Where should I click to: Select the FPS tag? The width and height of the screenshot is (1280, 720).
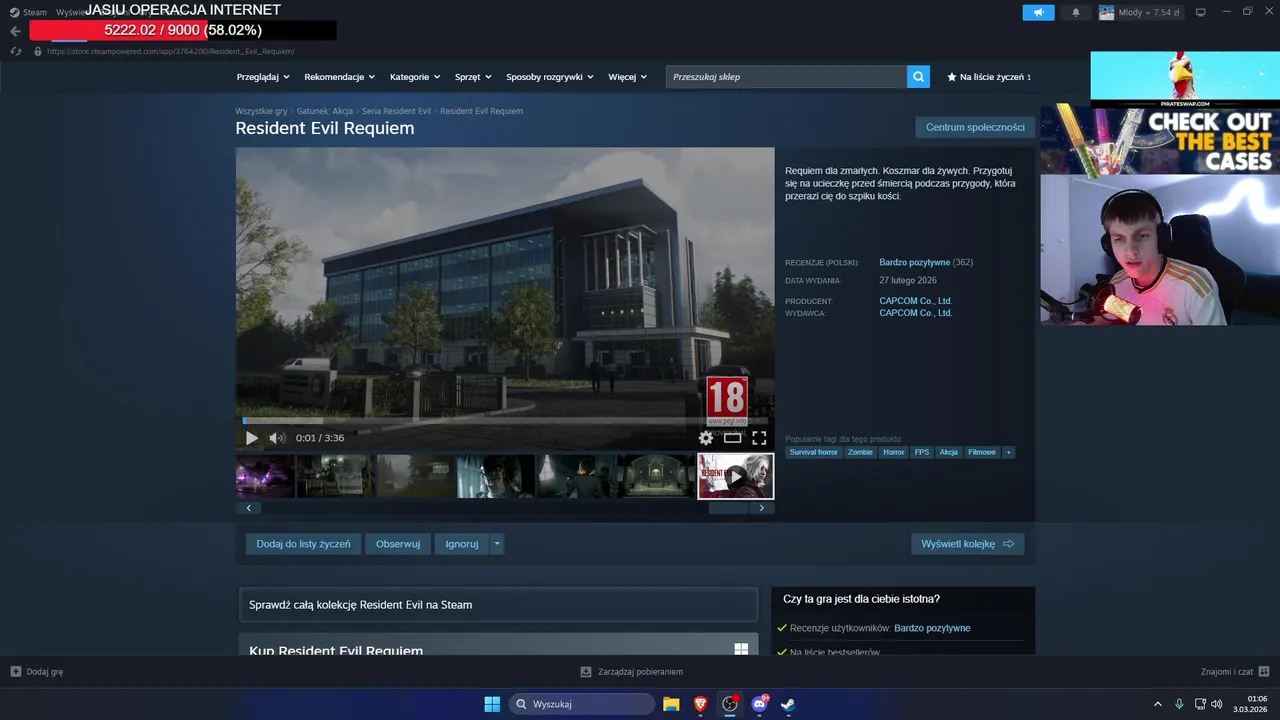coord(922,452)
